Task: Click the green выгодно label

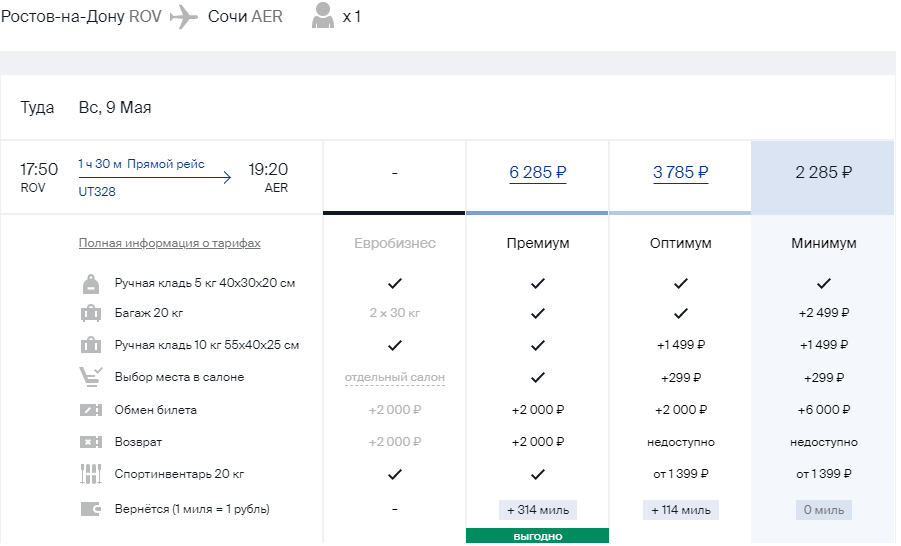Action: [x=538, y=536]
